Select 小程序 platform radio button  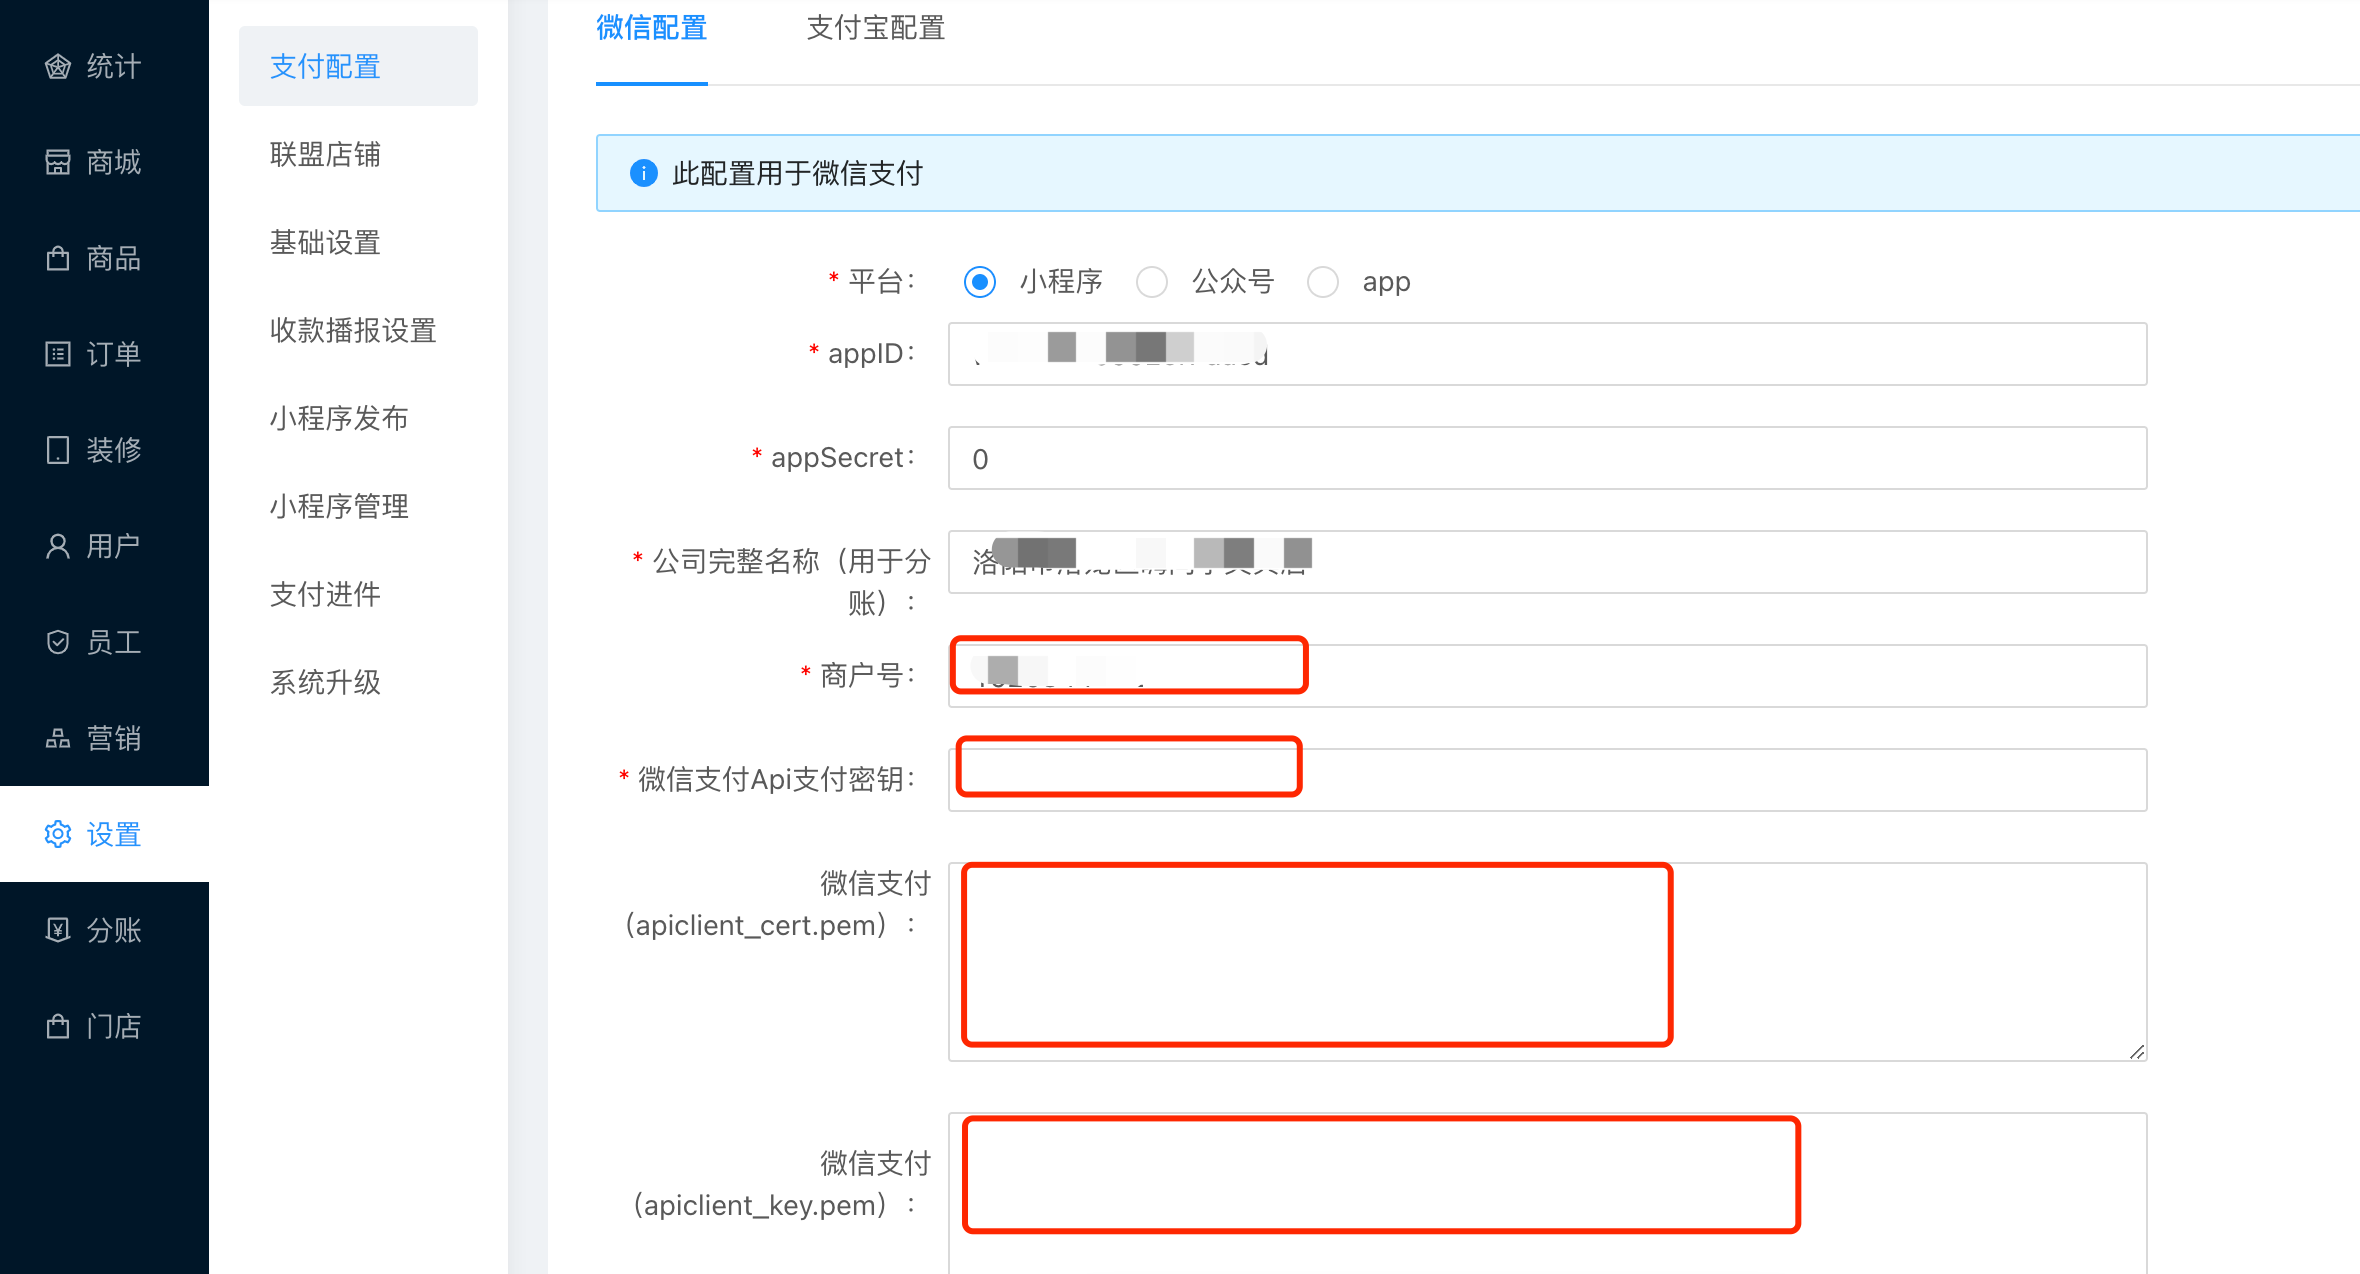coord(980,282)
